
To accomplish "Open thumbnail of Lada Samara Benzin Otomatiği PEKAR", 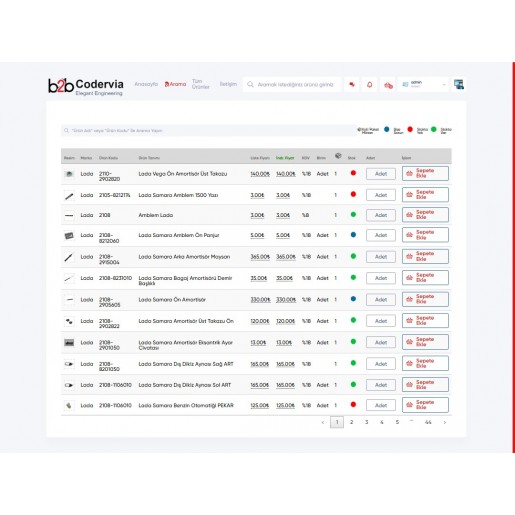I will [x=69, y=406].
